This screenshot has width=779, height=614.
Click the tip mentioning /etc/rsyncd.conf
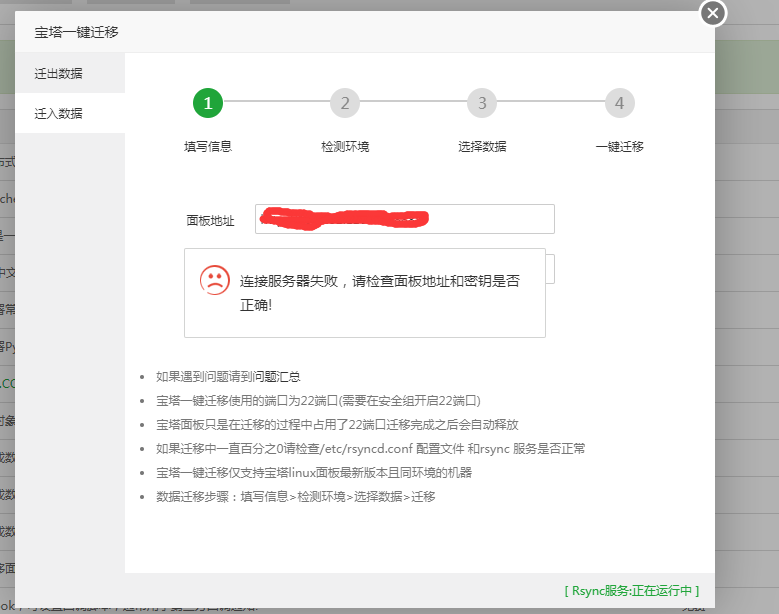pyautogui.click(x=371, y=449)
